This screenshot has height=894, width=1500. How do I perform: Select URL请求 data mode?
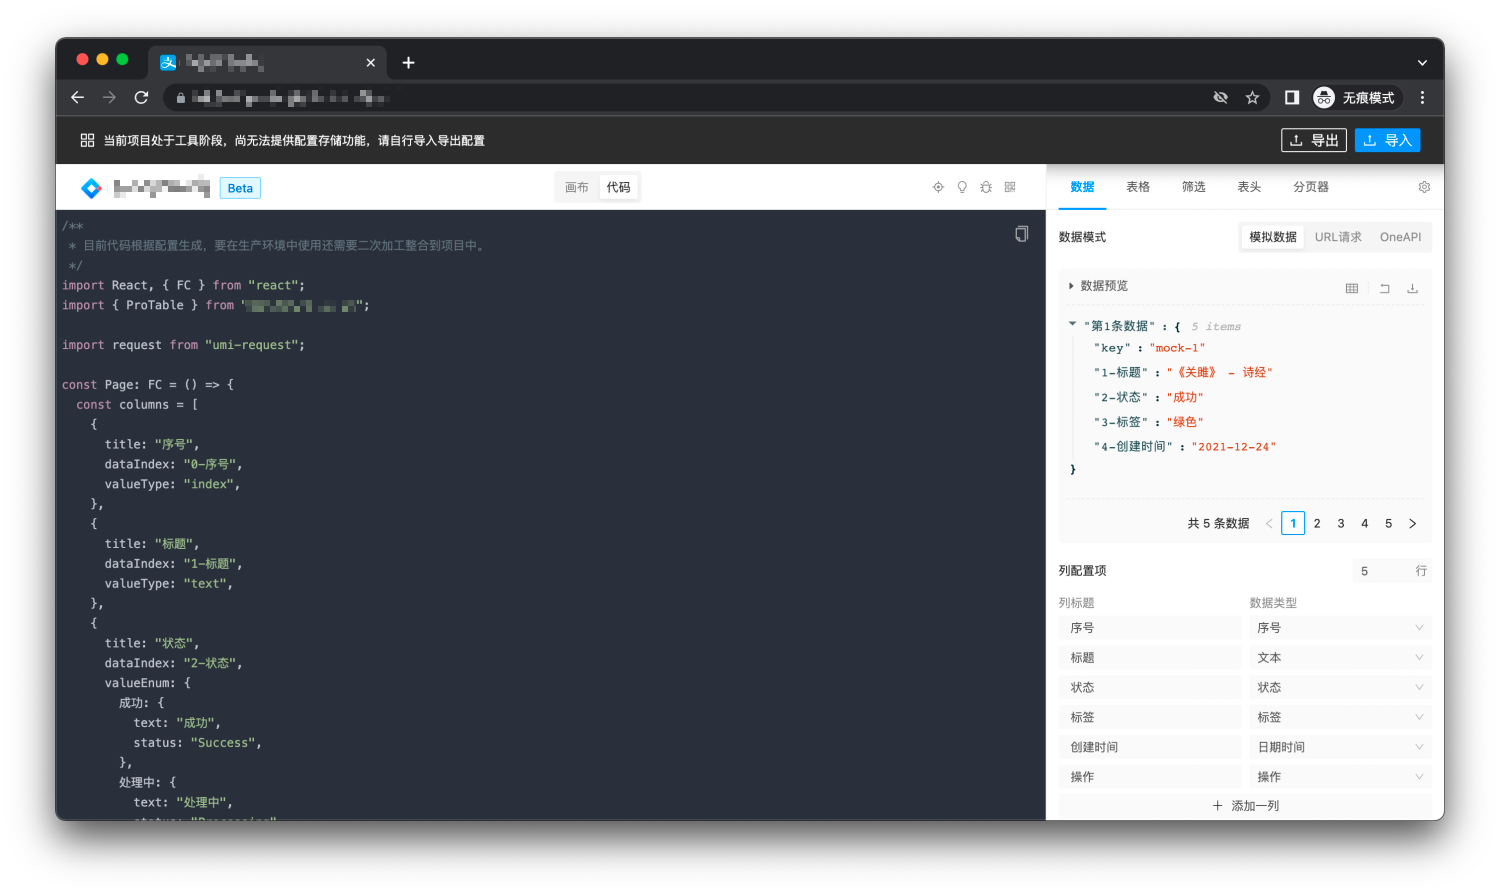pos(1338,237)
